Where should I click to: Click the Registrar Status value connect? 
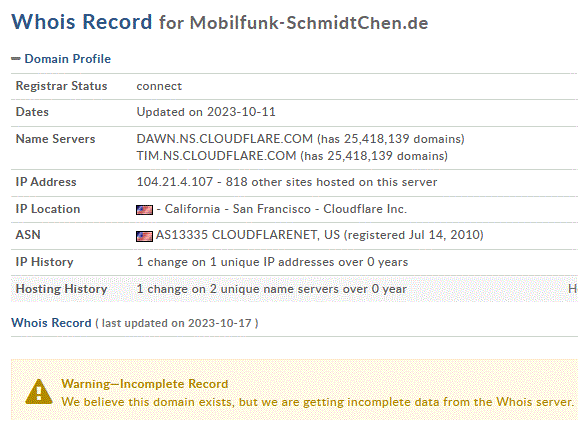[x=159, y=86]
